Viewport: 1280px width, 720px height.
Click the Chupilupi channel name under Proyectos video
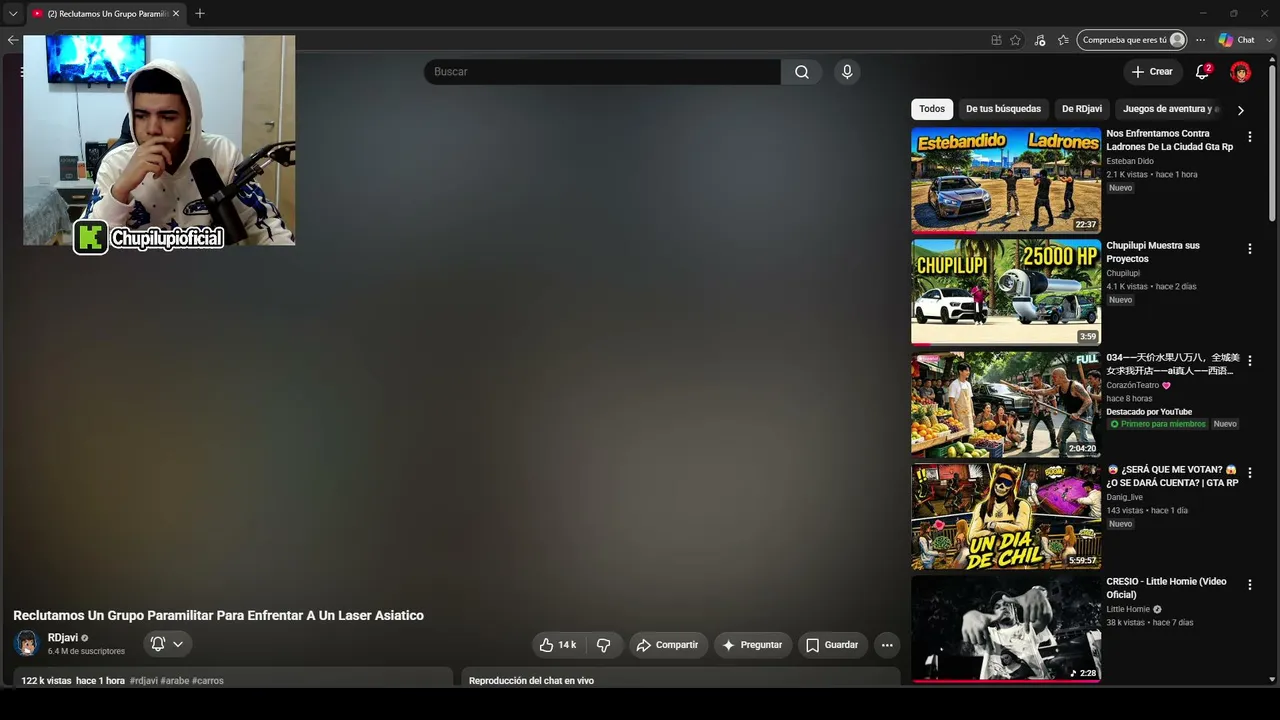[x=1123, y=273]
